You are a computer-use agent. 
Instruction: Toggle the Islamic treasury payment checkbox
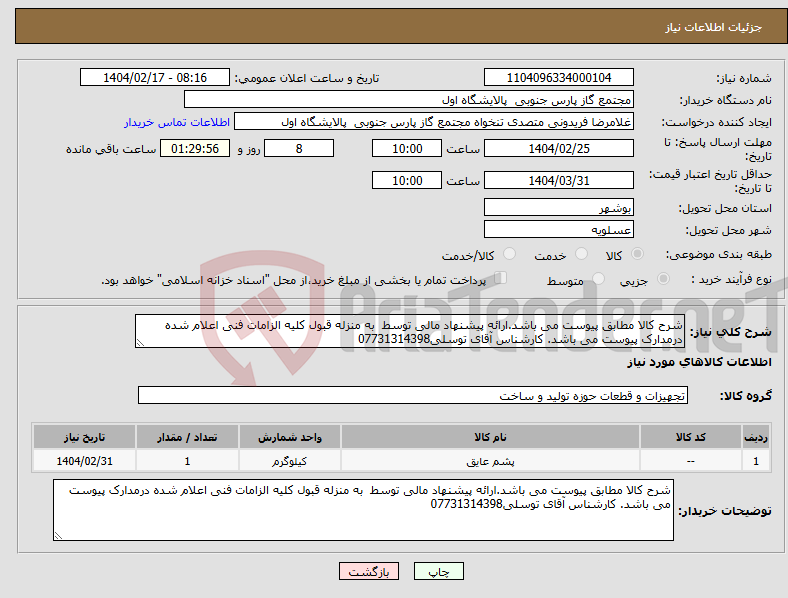[x=500, y=278]
